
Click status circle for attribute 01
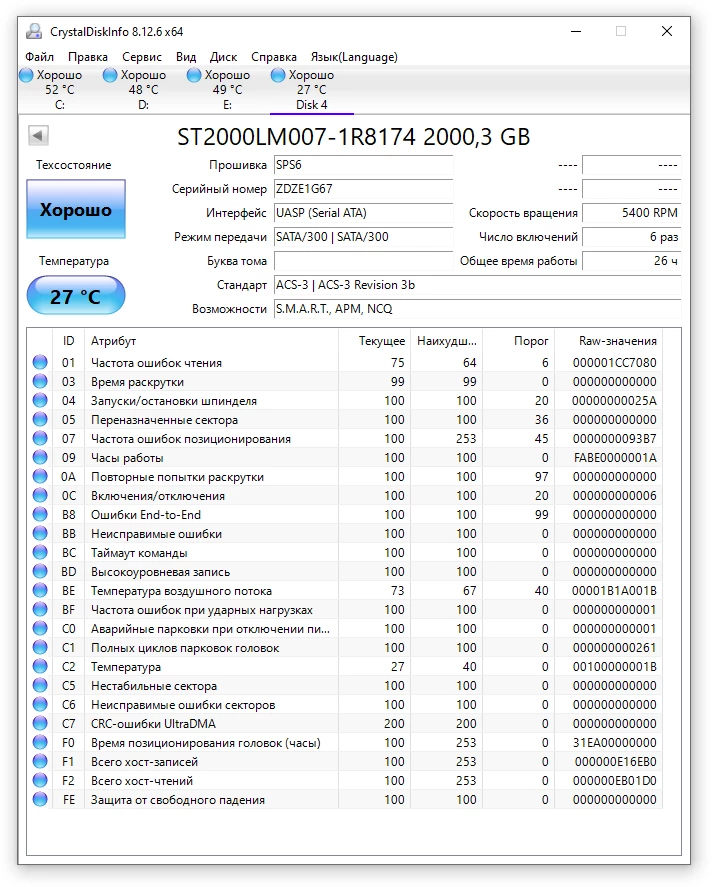[40, 362]
